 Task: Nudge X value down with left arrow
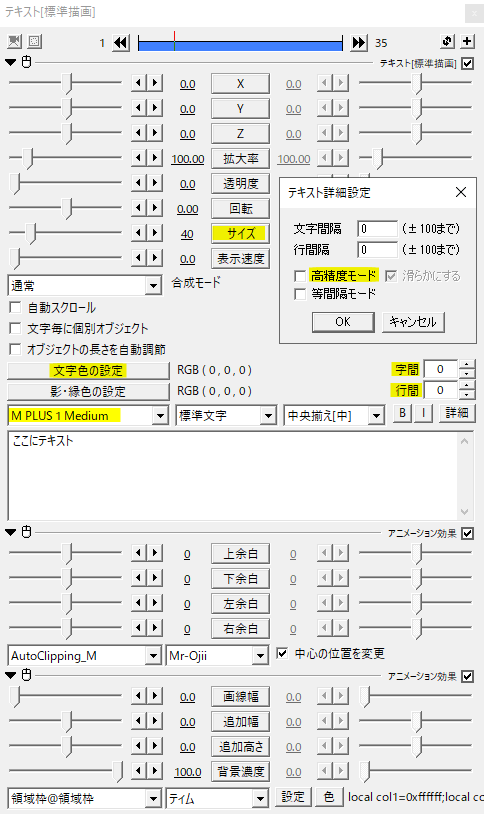pyautogui.click(x=139, y=83)
